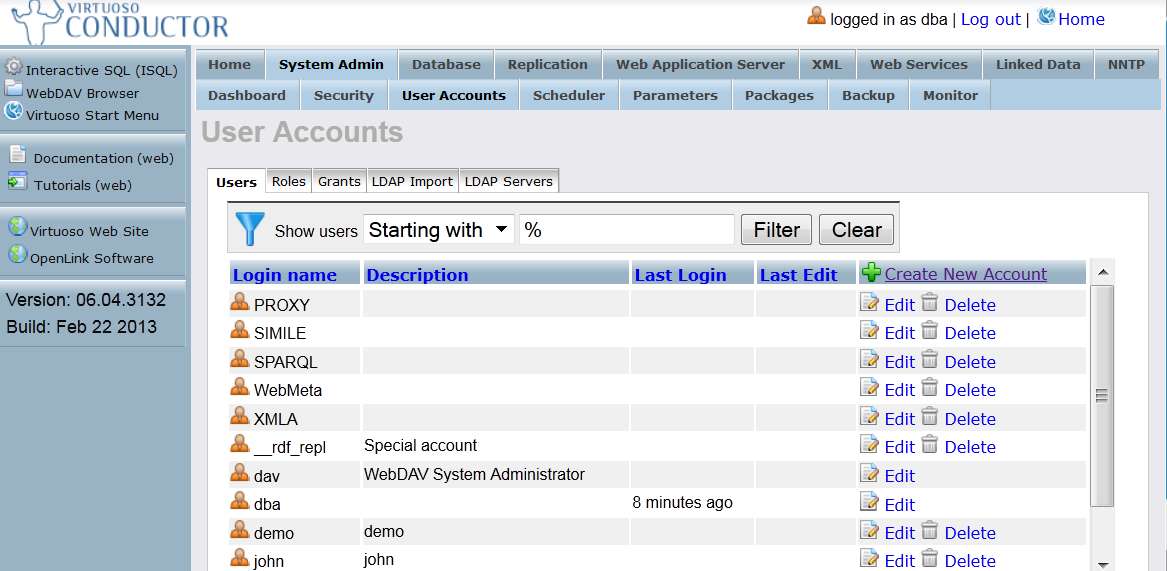Open the Database menu tab
This screenshot has height=571, width=1167.
(446, 64)
